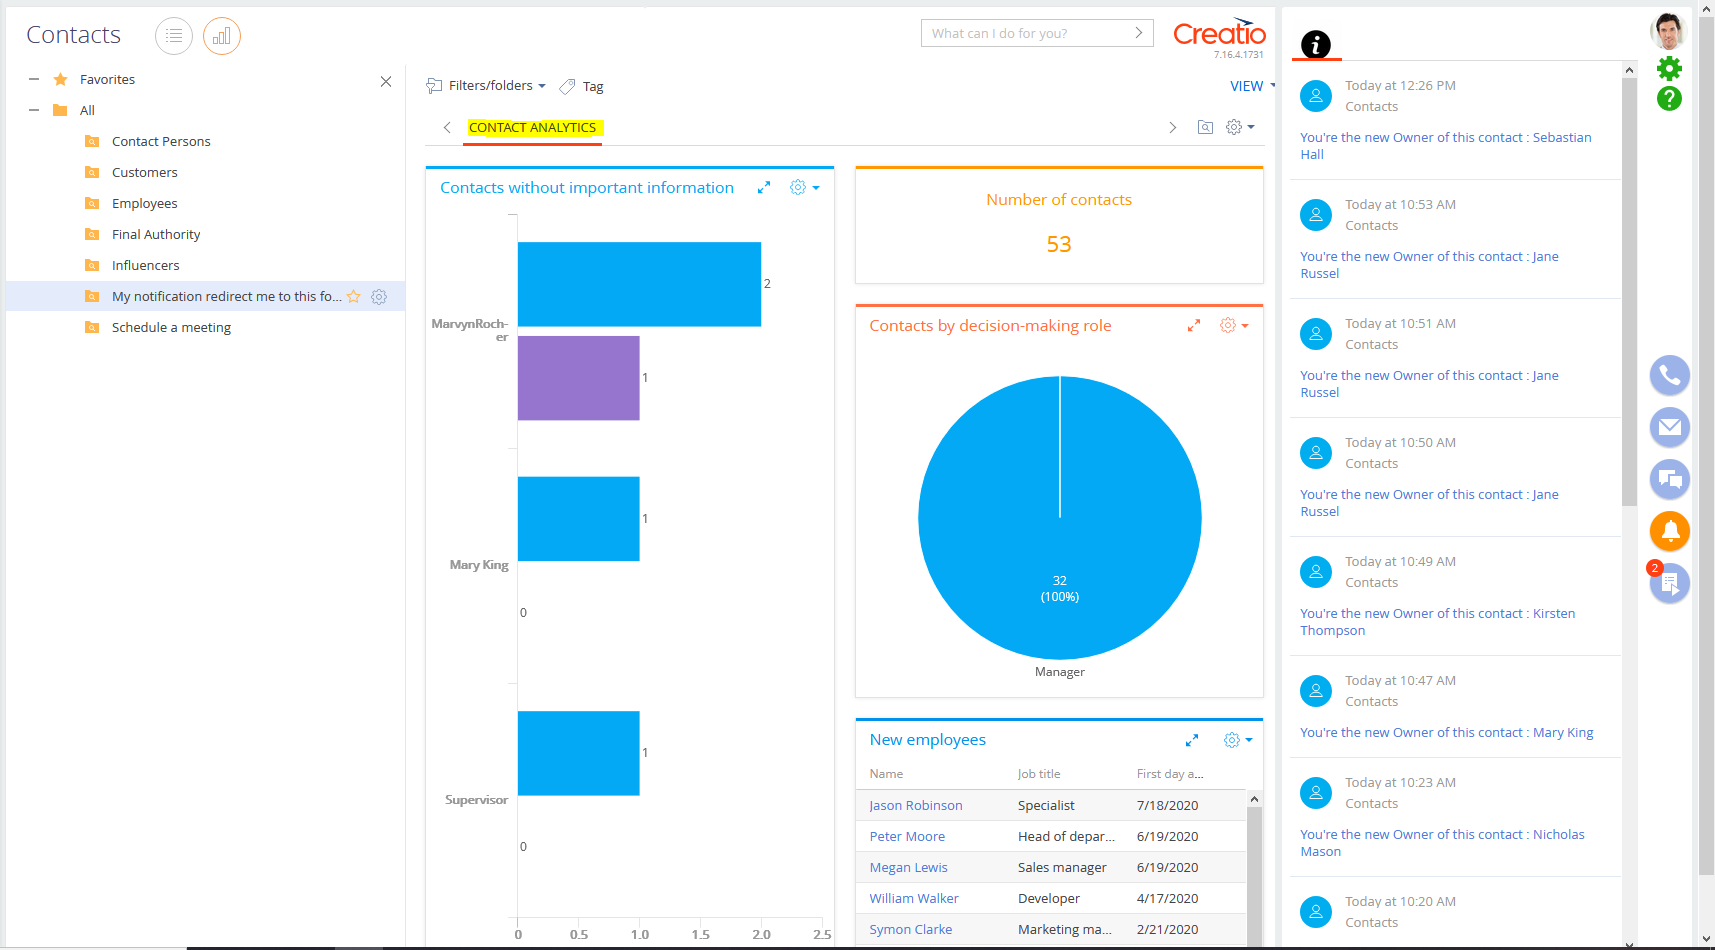
Task: Open Sebastian Hall owner notification
Action: point(1446,146)
